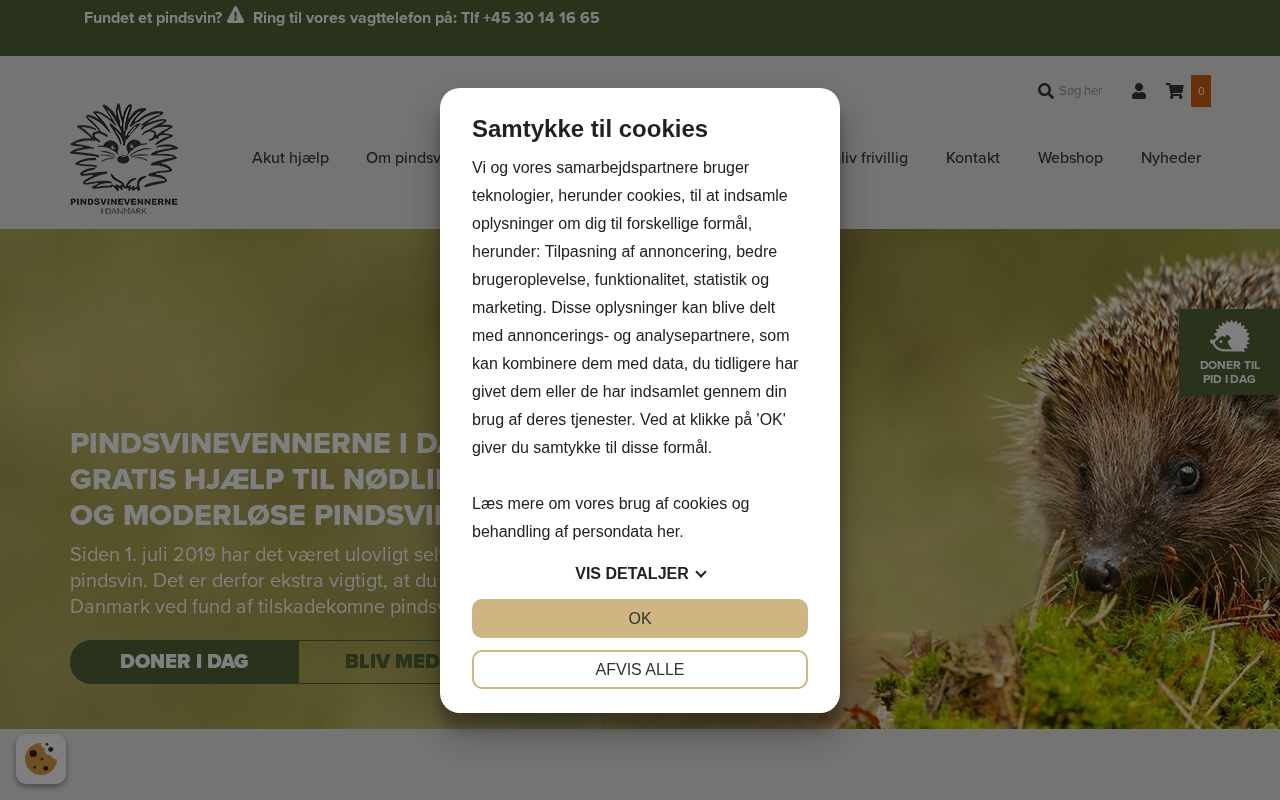
Task: Open the shopping cart icon
Action: pyautogui.click(x=1175, y=91)
